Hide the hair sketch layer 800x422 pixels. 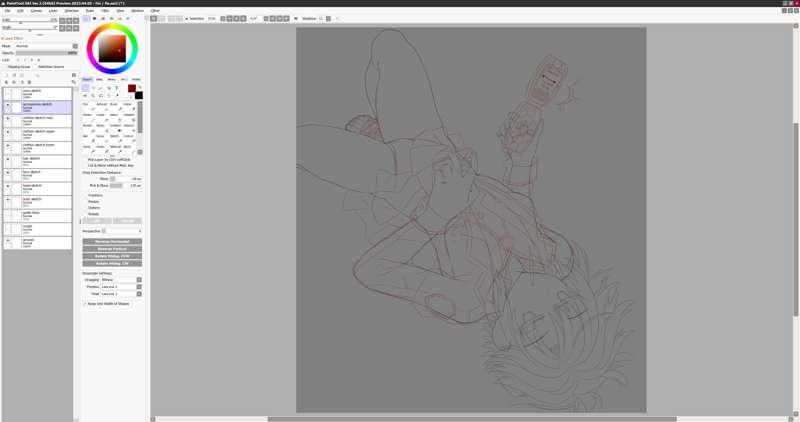coord(8,159)
